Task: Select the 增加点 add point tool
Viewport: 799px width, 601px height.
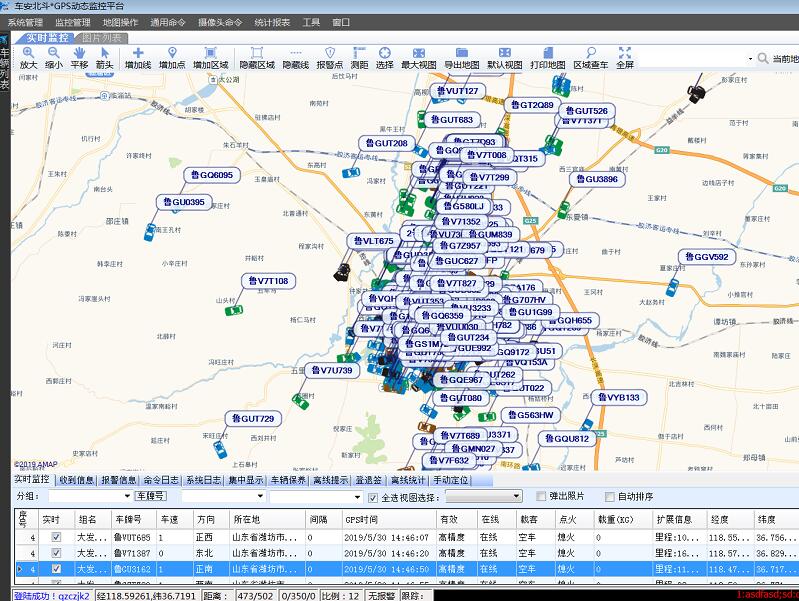Action: [172, 58]
